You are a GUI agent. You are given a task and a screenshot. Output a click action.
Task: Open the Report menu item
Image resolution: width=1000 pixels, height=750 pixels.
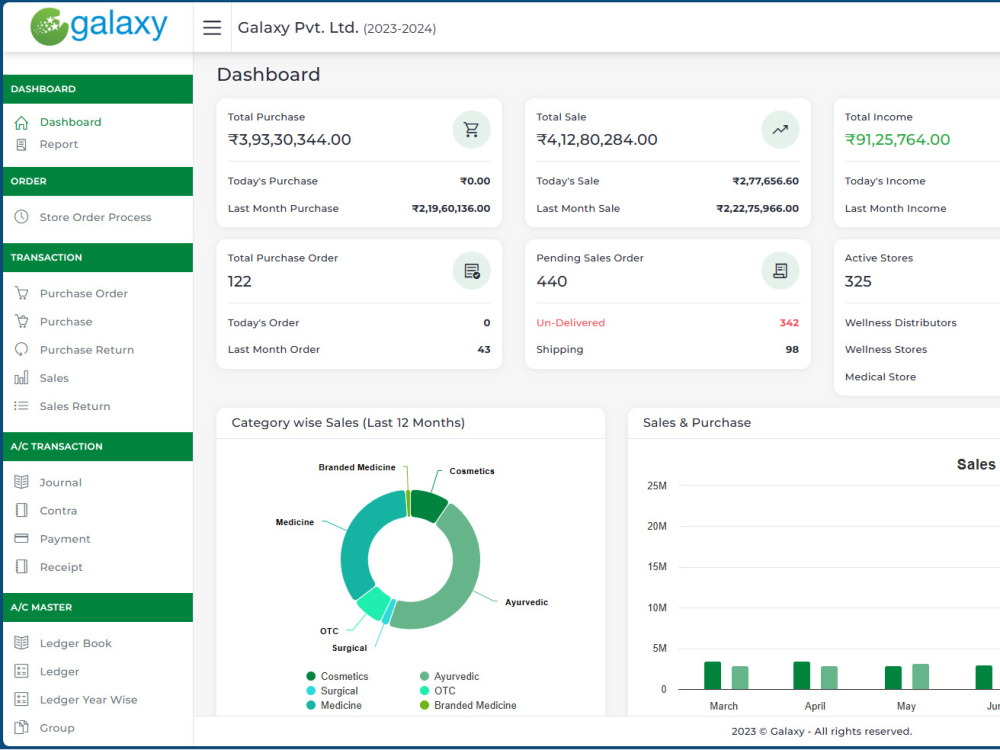pyautogui.click(x=59, y=145)
